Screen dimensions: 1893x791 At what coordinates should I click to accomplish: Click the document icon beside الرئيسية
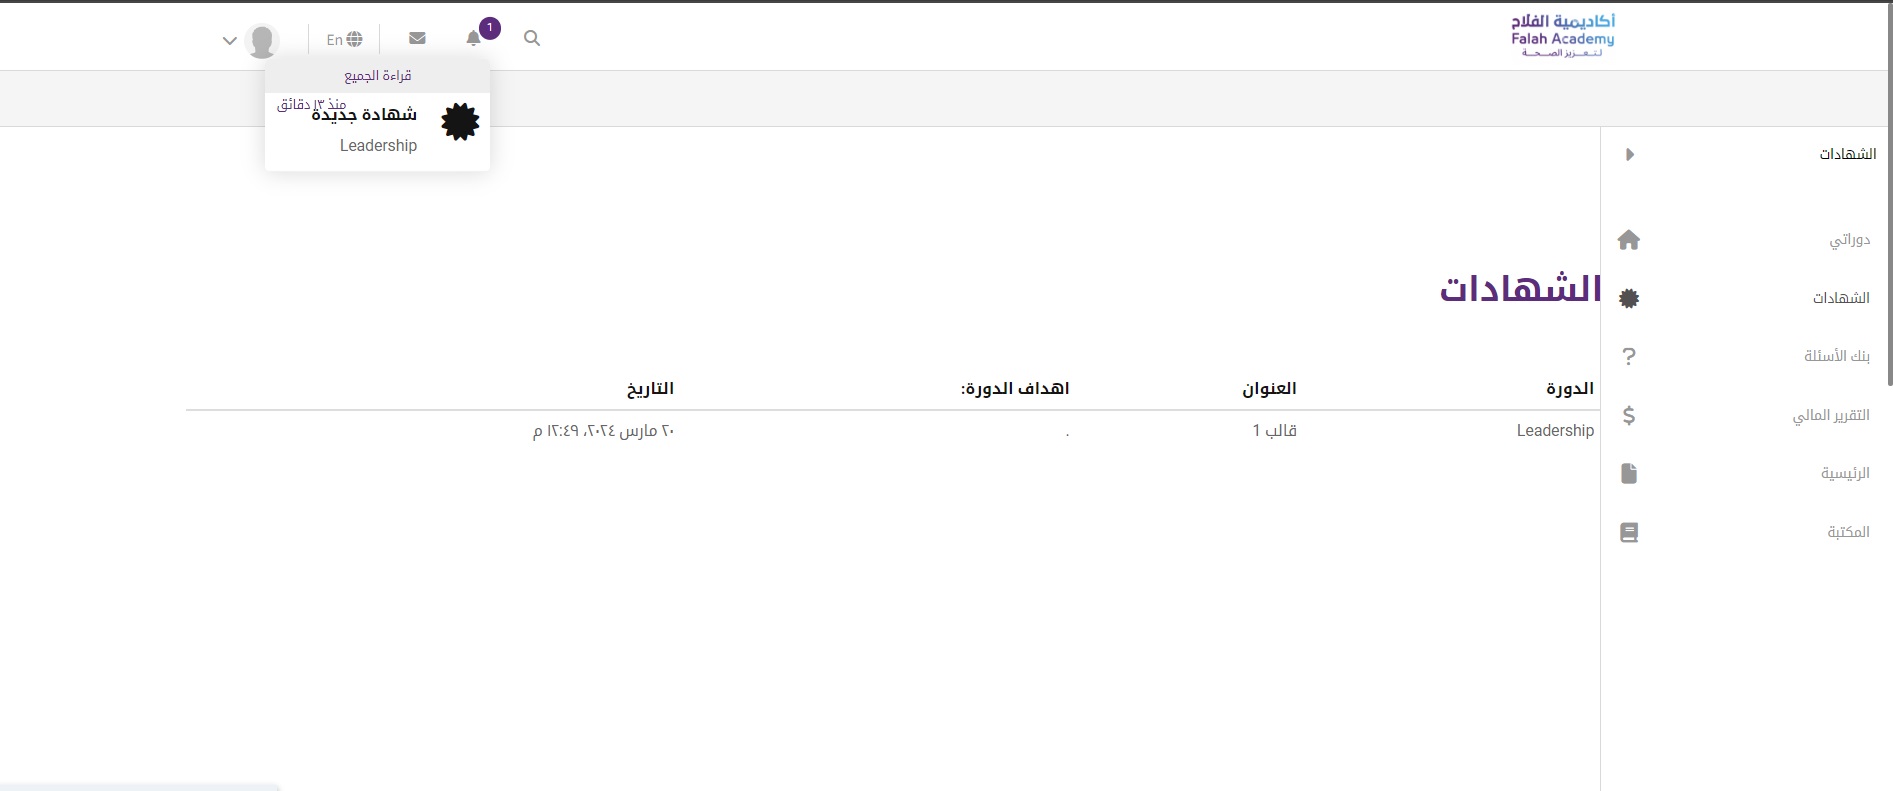[x=1628, y=473]
